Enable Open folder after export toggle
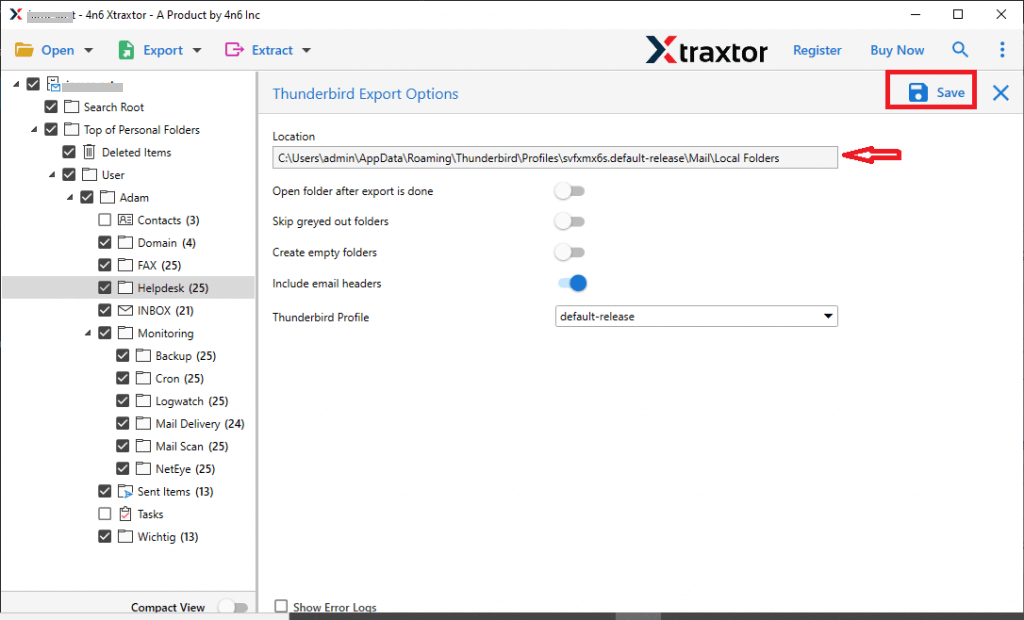This screenshot has width=1024, height=620. [x=570, y=191]
